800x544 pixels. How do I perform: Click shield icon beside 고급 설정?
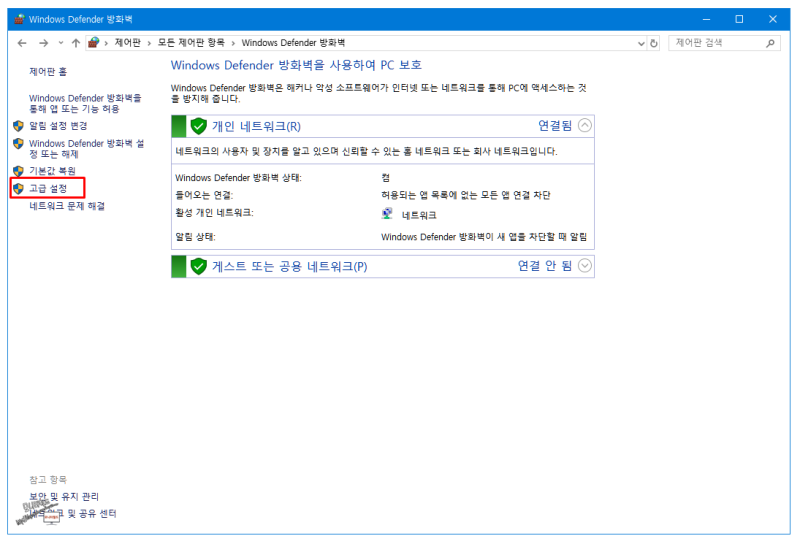tap(18, 188)
